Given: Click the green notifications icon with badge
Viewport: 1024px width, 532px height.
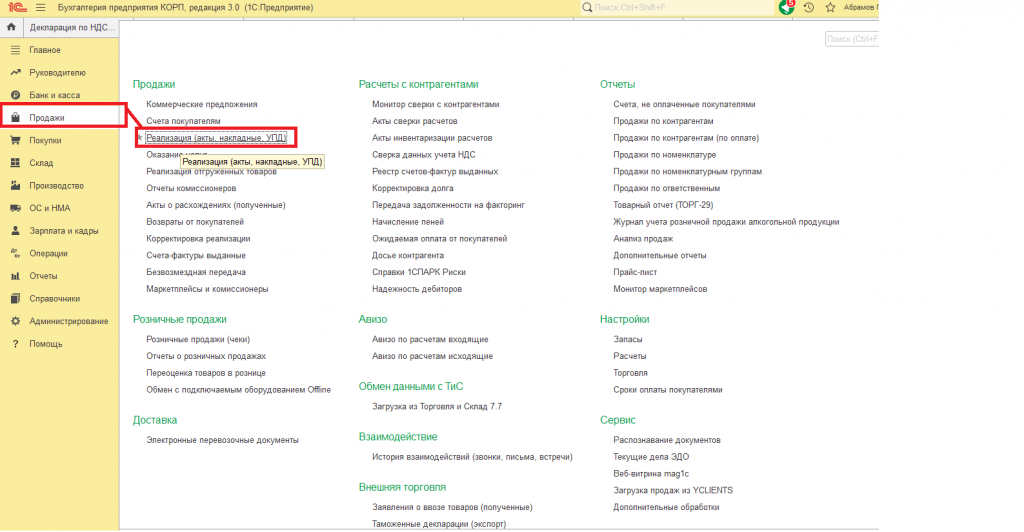Looking at the screenshot, I should [x=786, y=7].
